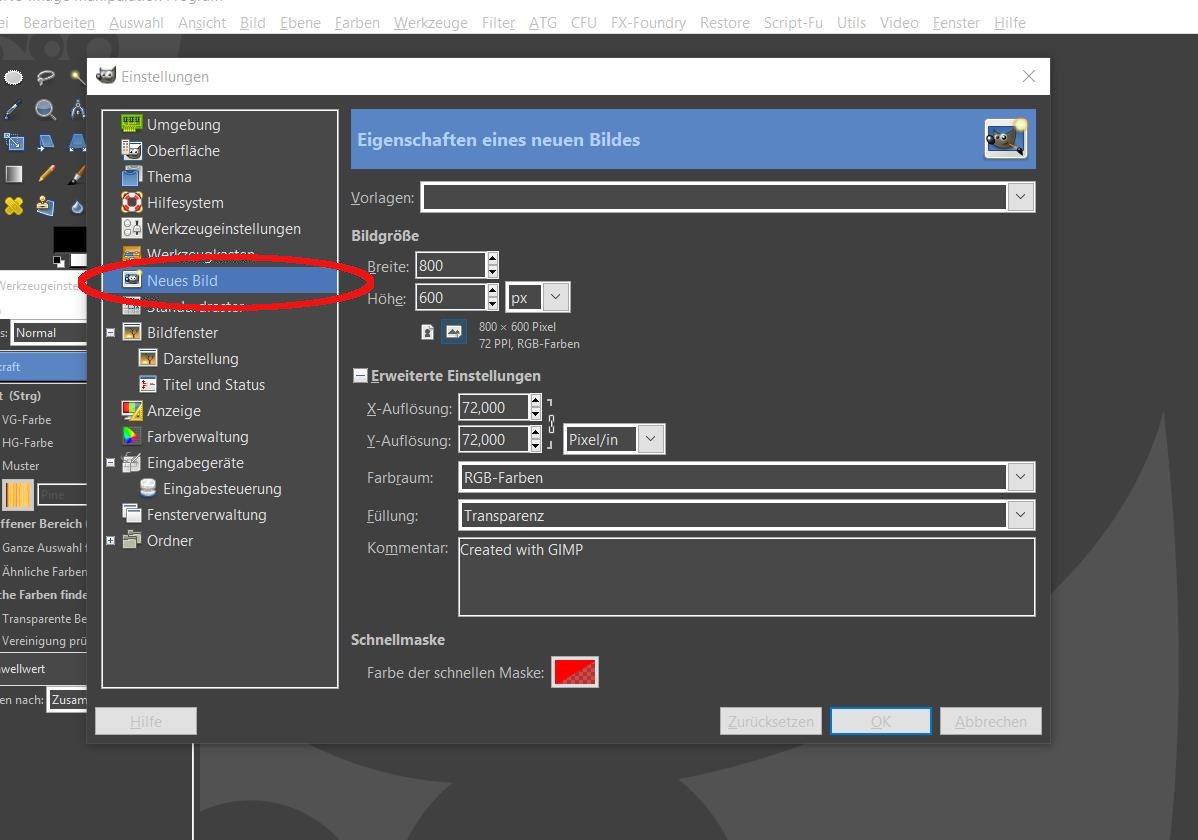Expand the Ordner tree node
Image resolution: width=1198 pixels, height=840 pixels.
click(x=111, y=541)
